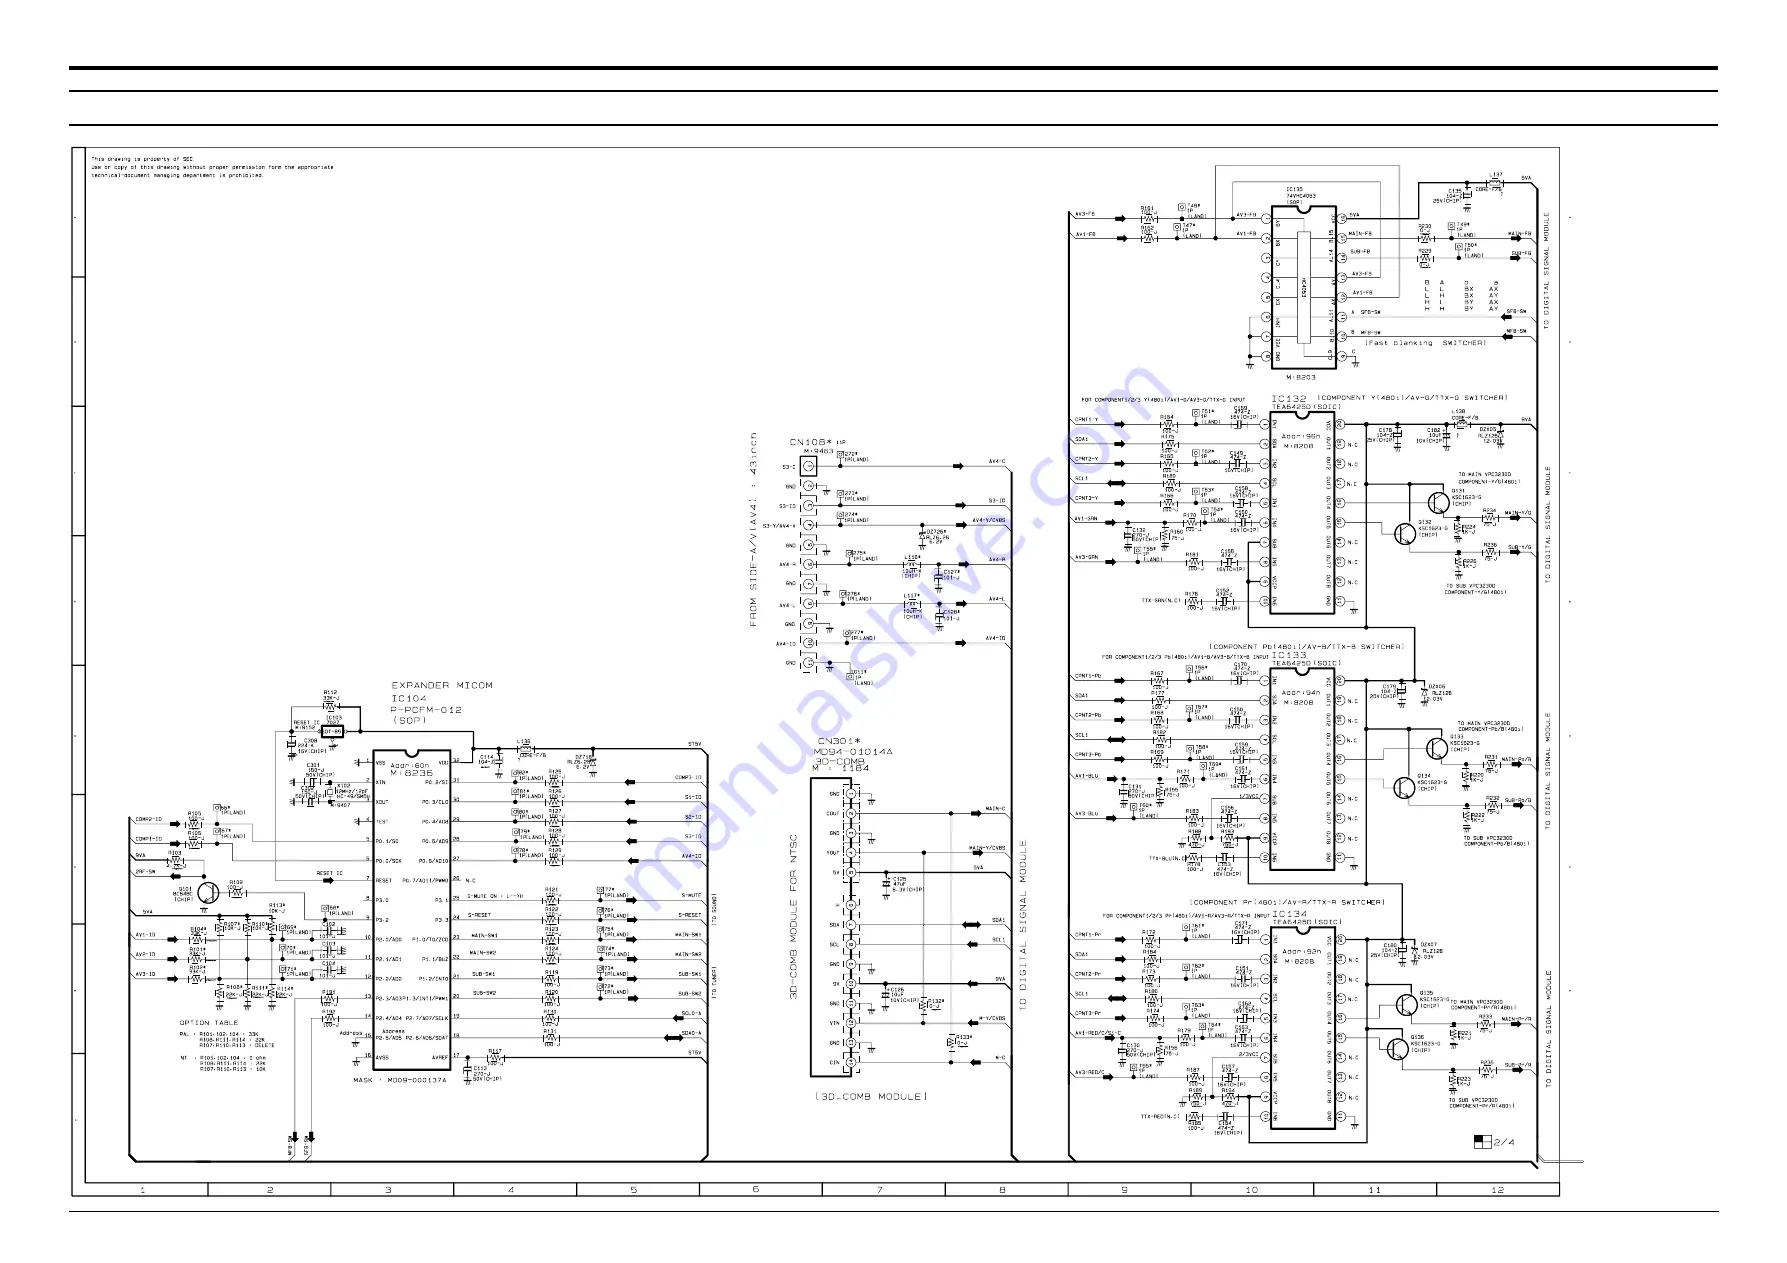Click the '[Fast blanking SWITCHER]' caption
The height and width of the screenshot is (1263, 1787).
click(1427, 343)
